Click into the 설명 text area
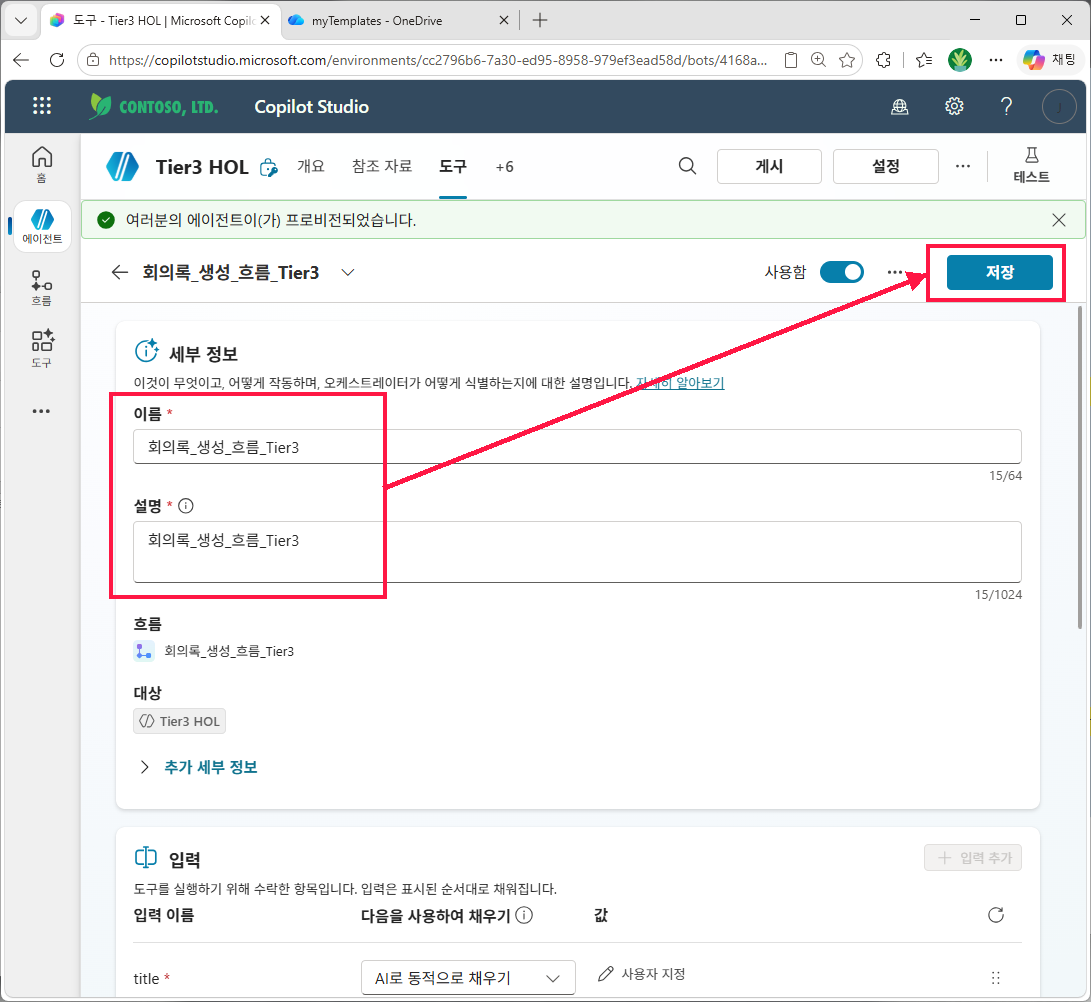The image size is (1091, 1002). coord(577,552)
